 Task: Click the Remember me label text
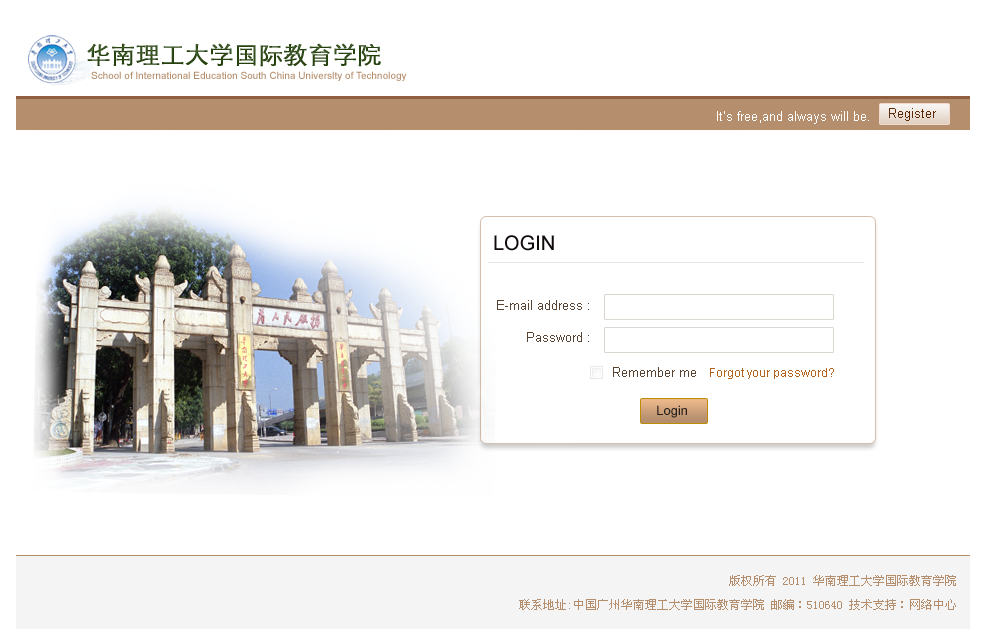[654, 373]
